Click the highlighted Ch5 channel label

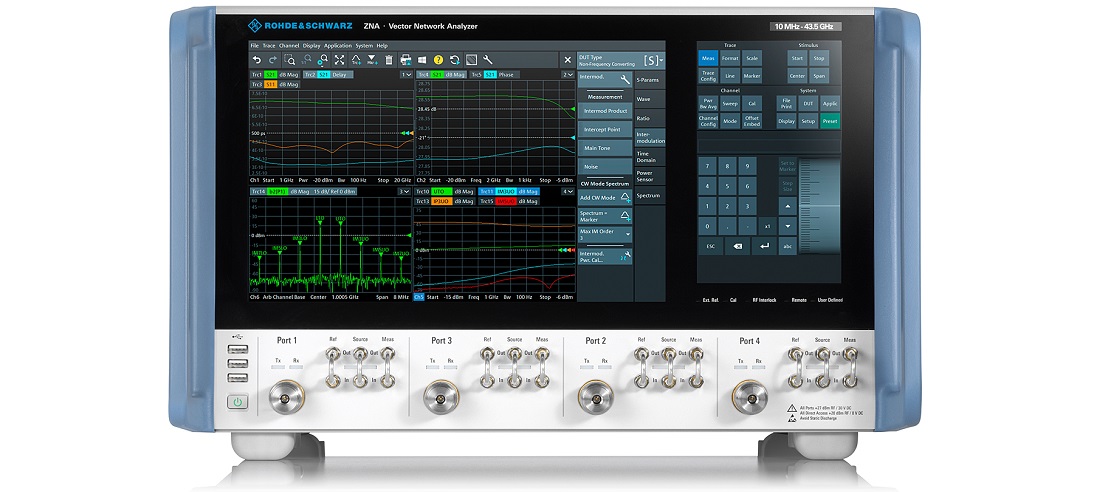pos(419,297)
